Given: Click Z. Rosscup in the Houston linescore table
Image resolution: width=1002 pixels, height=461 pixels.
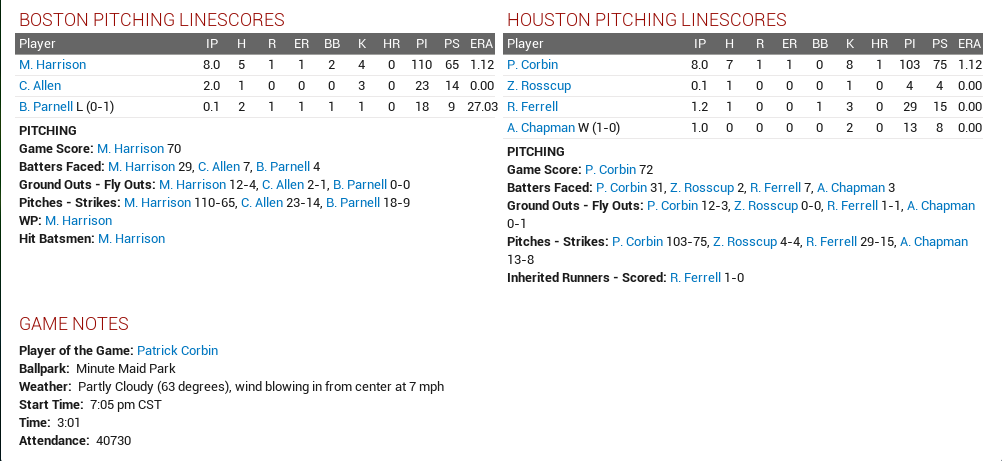Looking at the screenshot, I should pyautogui.click(x=539, y=86).
